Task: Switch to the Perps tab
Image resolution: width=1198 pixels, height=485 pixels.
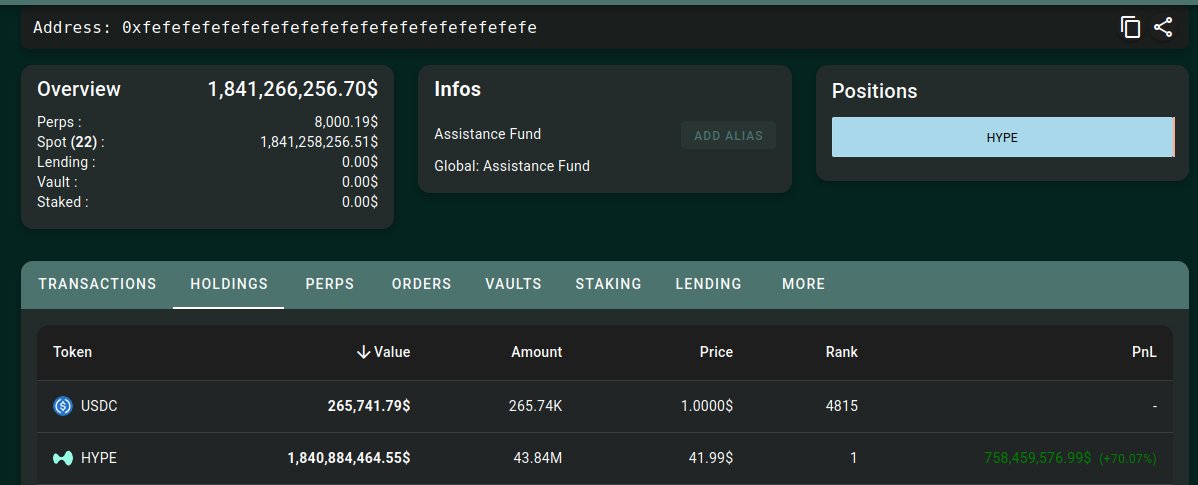Action: click(x=330, y=284)
